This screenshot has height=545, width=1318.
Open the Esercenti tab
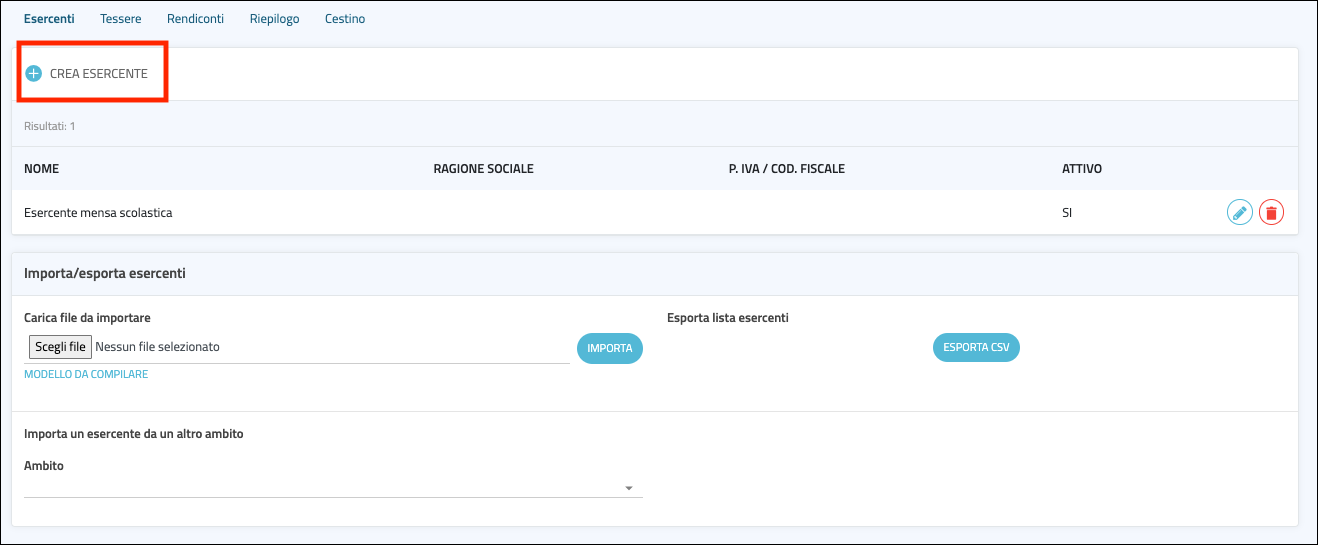tap(49, 19)
